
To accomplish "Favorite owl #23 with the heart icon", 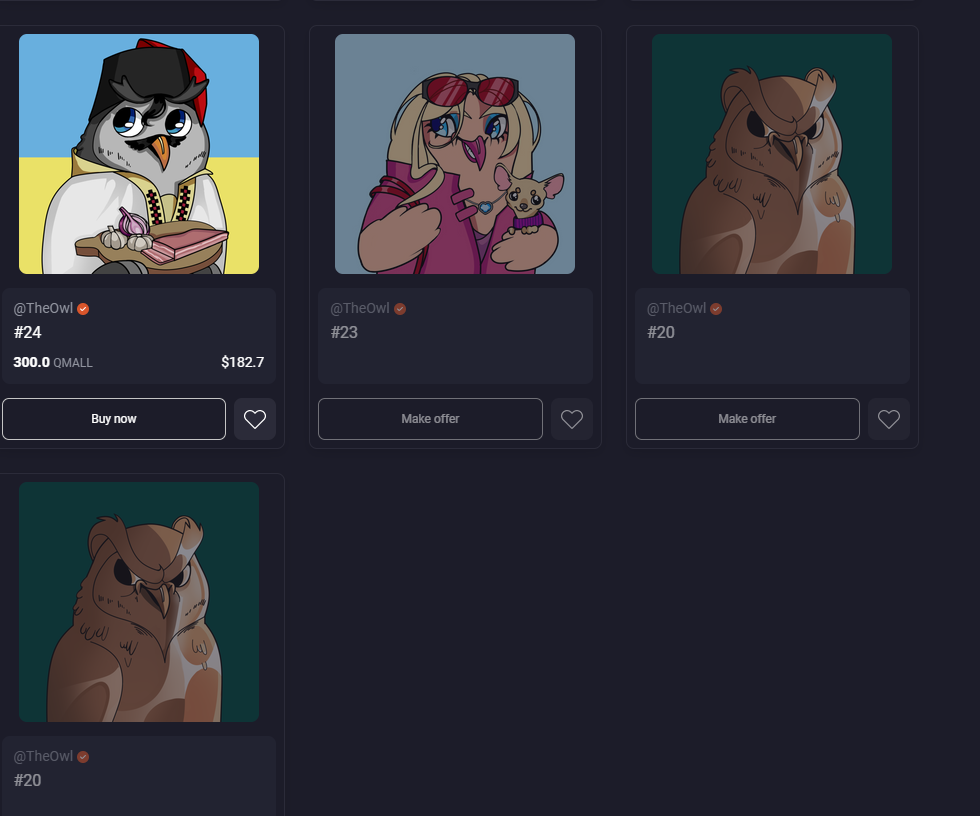I will [x=572, y=419].
